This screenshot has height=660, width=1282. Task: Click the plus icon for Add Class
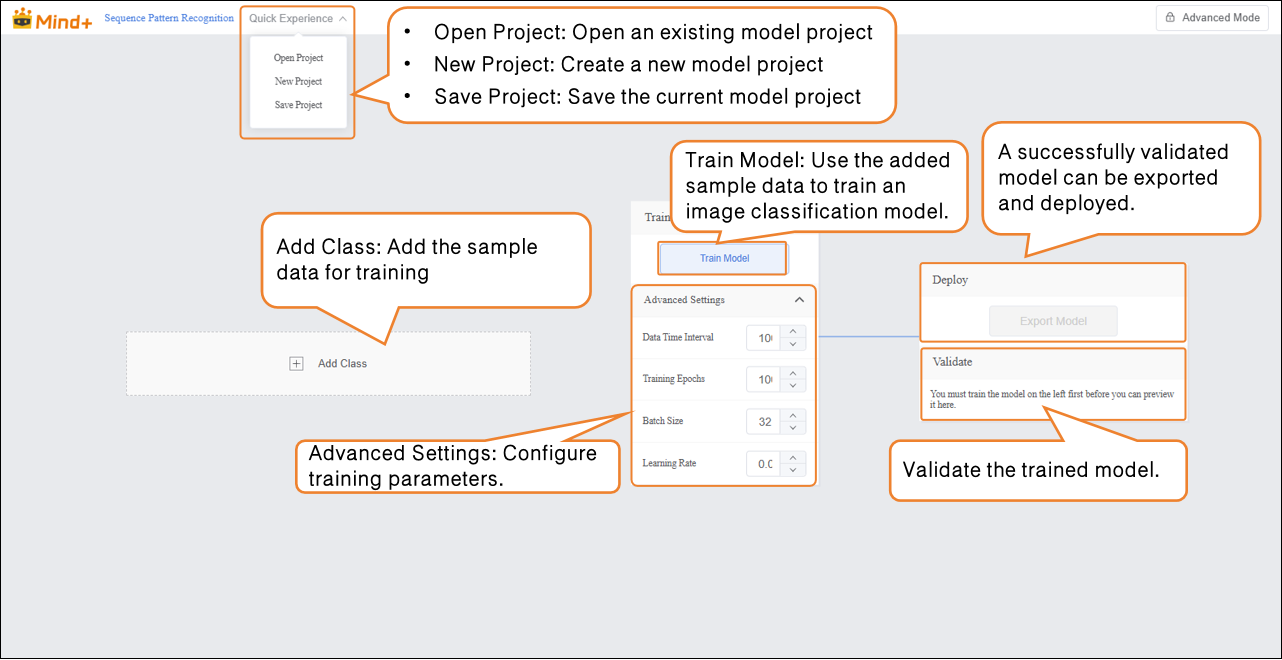pyautogui.click(x=296, y=364)
